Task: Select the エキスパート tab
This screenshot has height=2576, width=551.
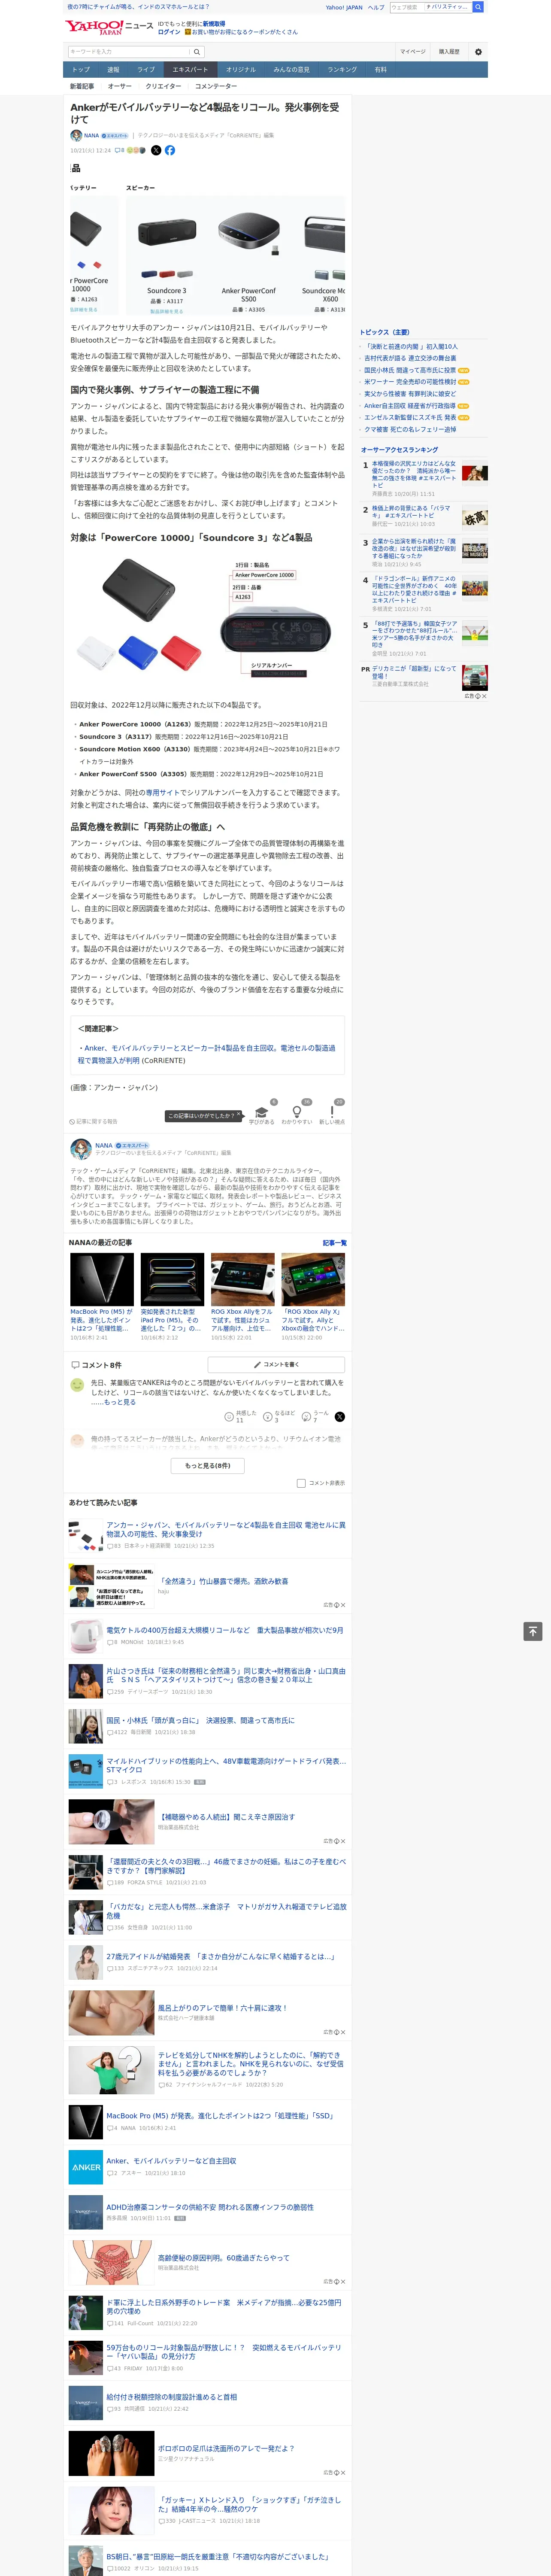Action: (190, 70)
